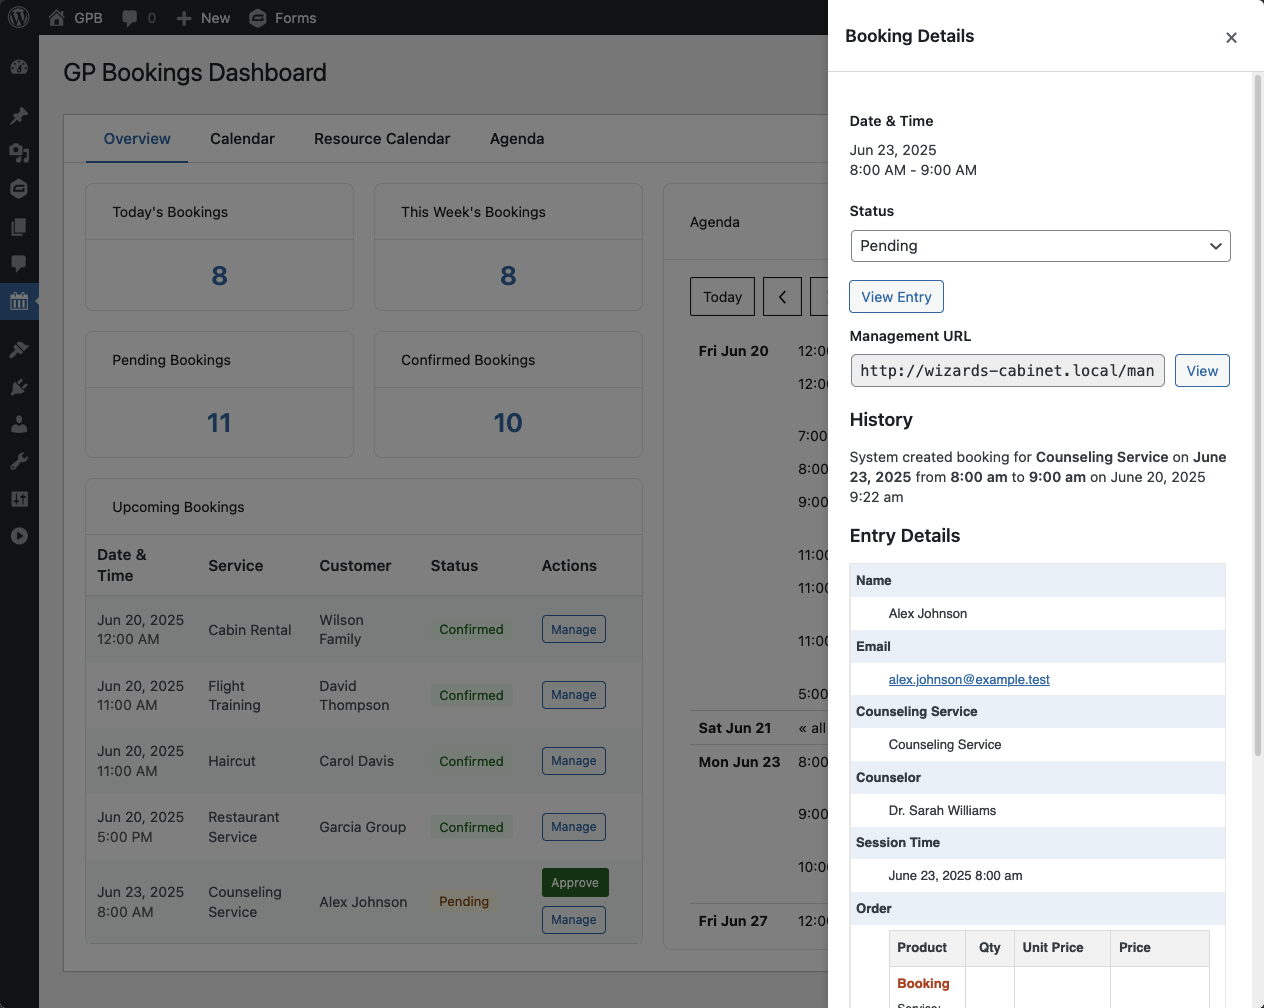Open the Tools wrench sidebar icon
The width and height of the screenshot is (1264, 1008).
[x=19, y=461]
